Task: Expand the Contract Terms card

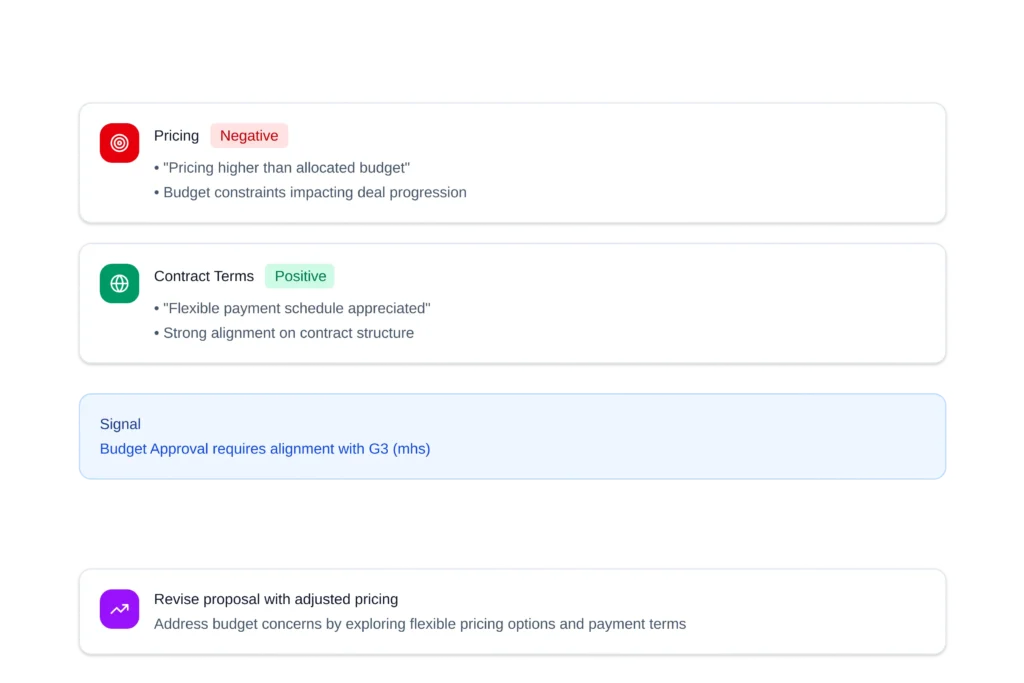Action: pos(512,303)
